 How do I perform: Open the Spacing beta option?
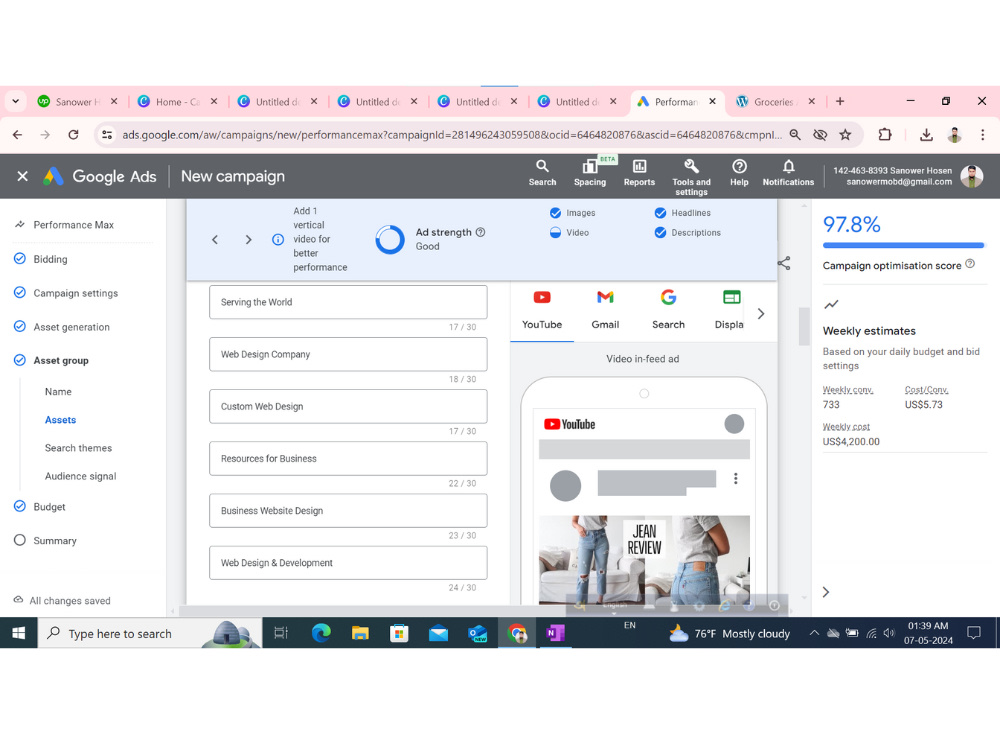[x=590, y=173]
